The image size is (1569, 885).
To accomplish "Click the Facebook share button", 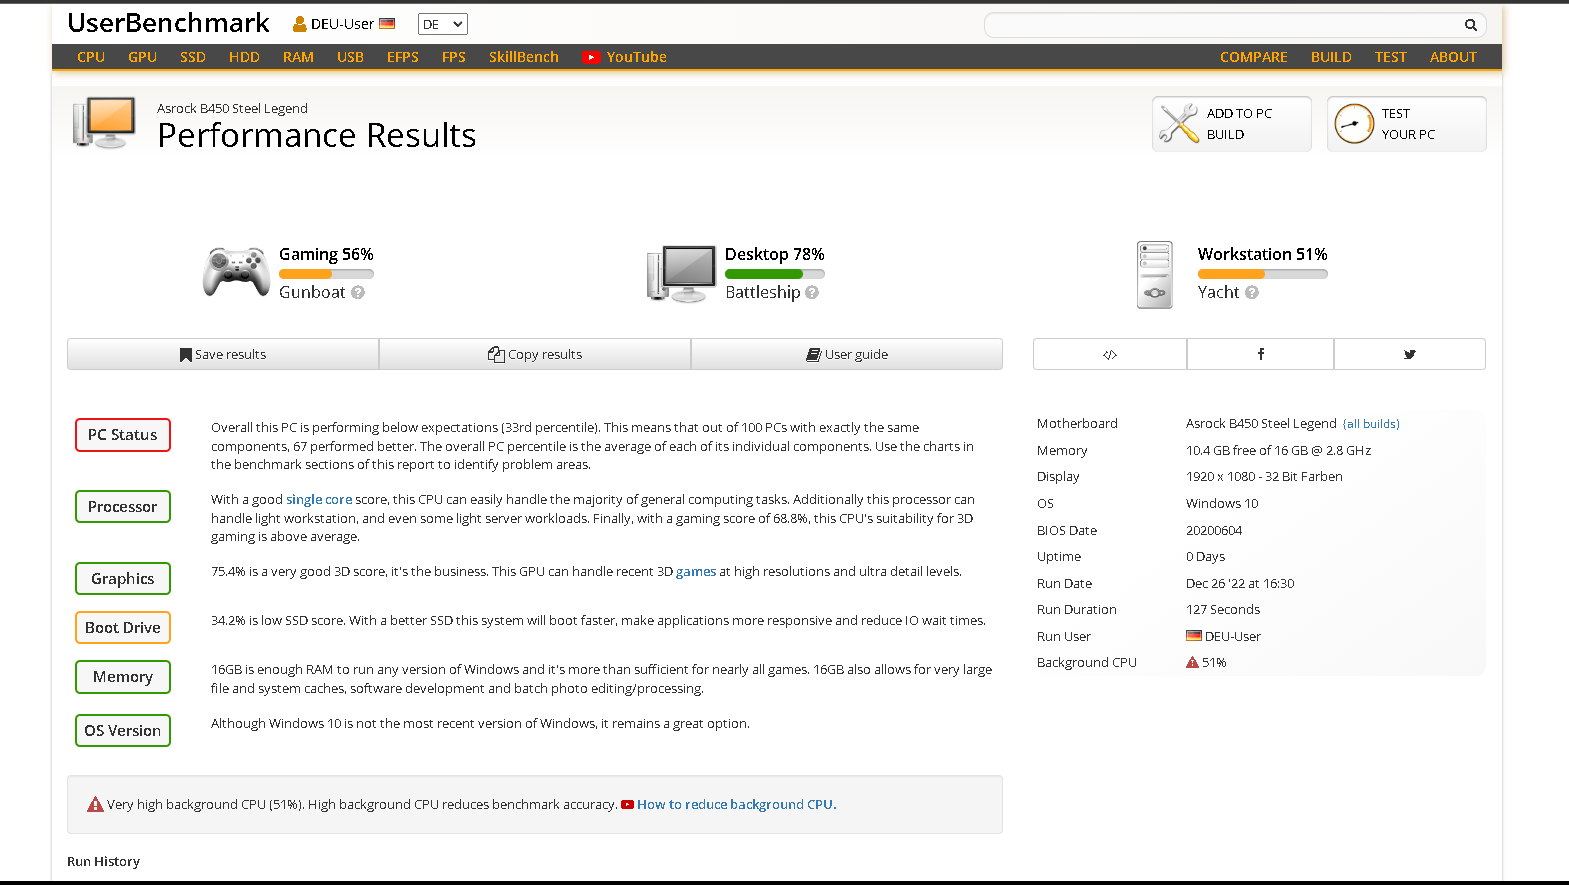I will pos(1260,354).
